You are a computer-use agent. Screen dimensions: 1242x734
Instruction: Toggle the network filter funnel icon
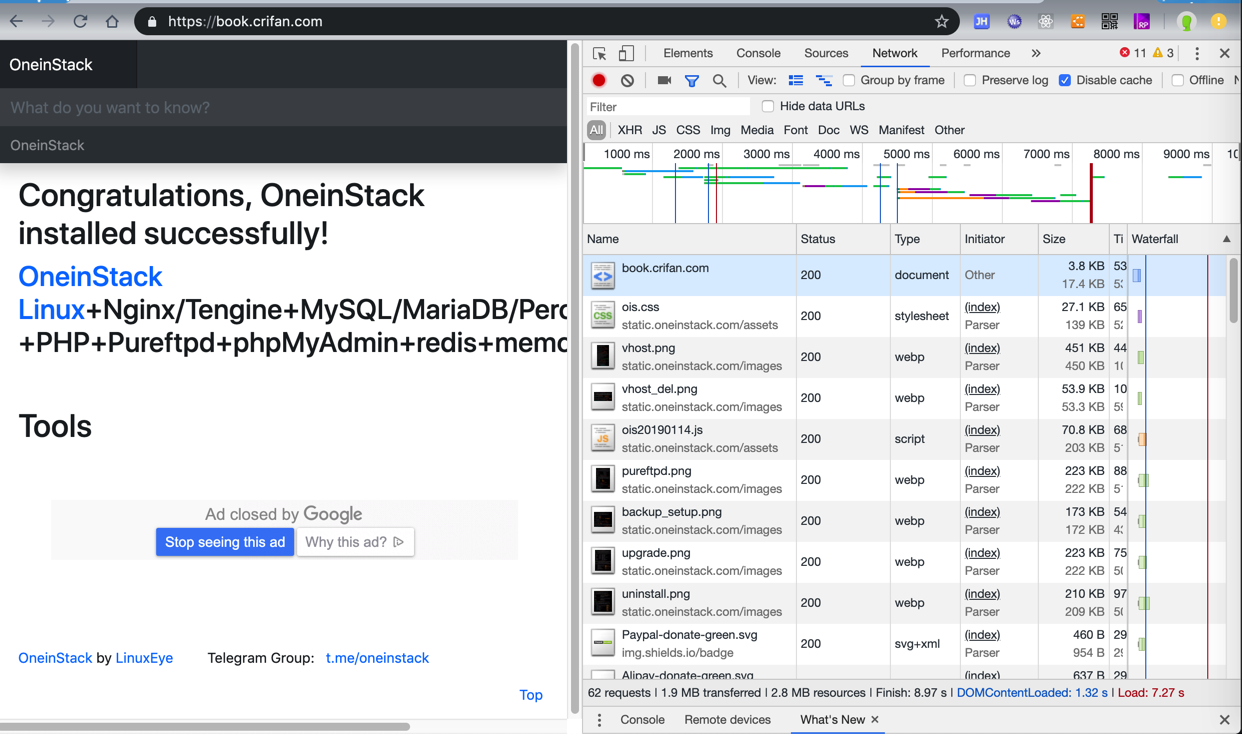[x=691, y=80]
